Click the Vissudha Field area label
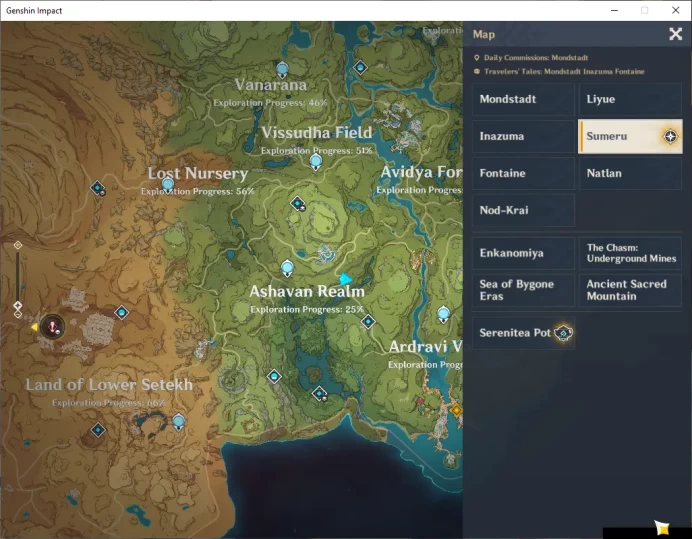Image resolution: width=692 pixels, height=539 pixels. pos(317,132)
